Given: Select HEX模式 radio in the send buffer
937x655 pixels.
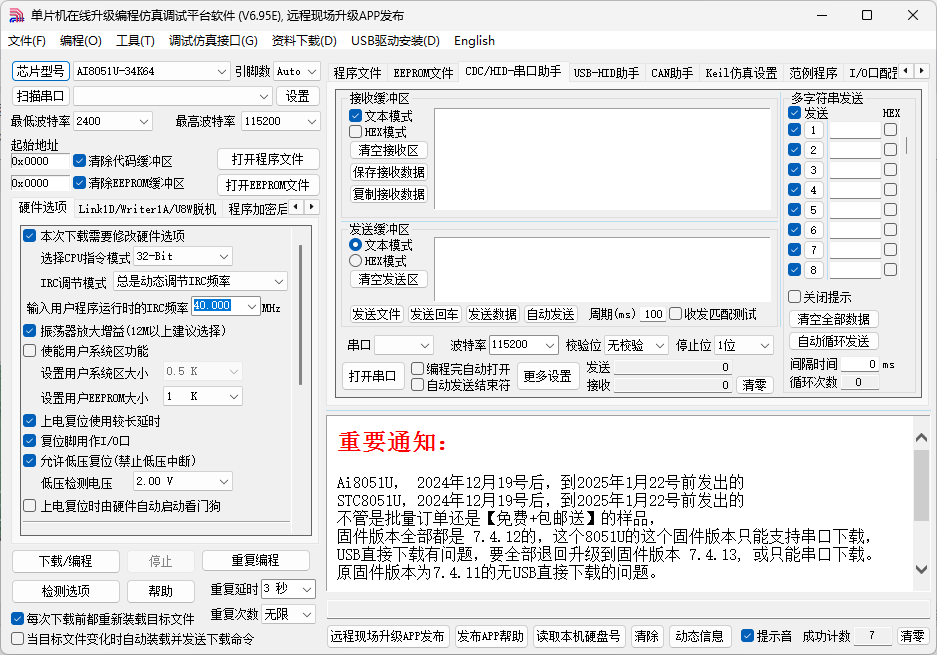Looking at the screenshot, I should point(356,261).
